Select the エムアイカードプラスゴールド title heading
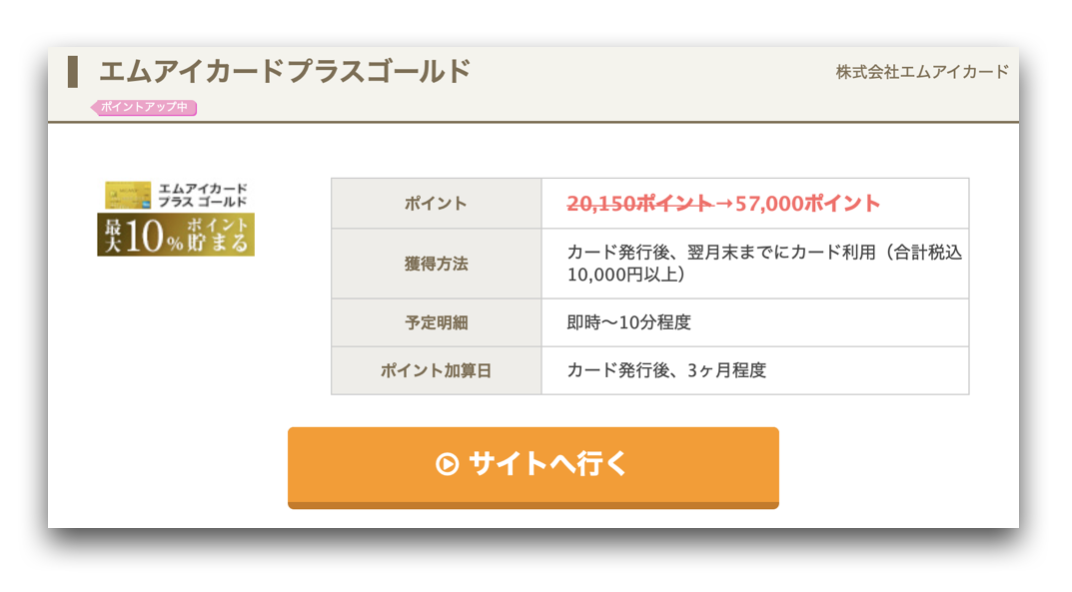This screenshot has height=592, width=1072. (x=285, y=72)
